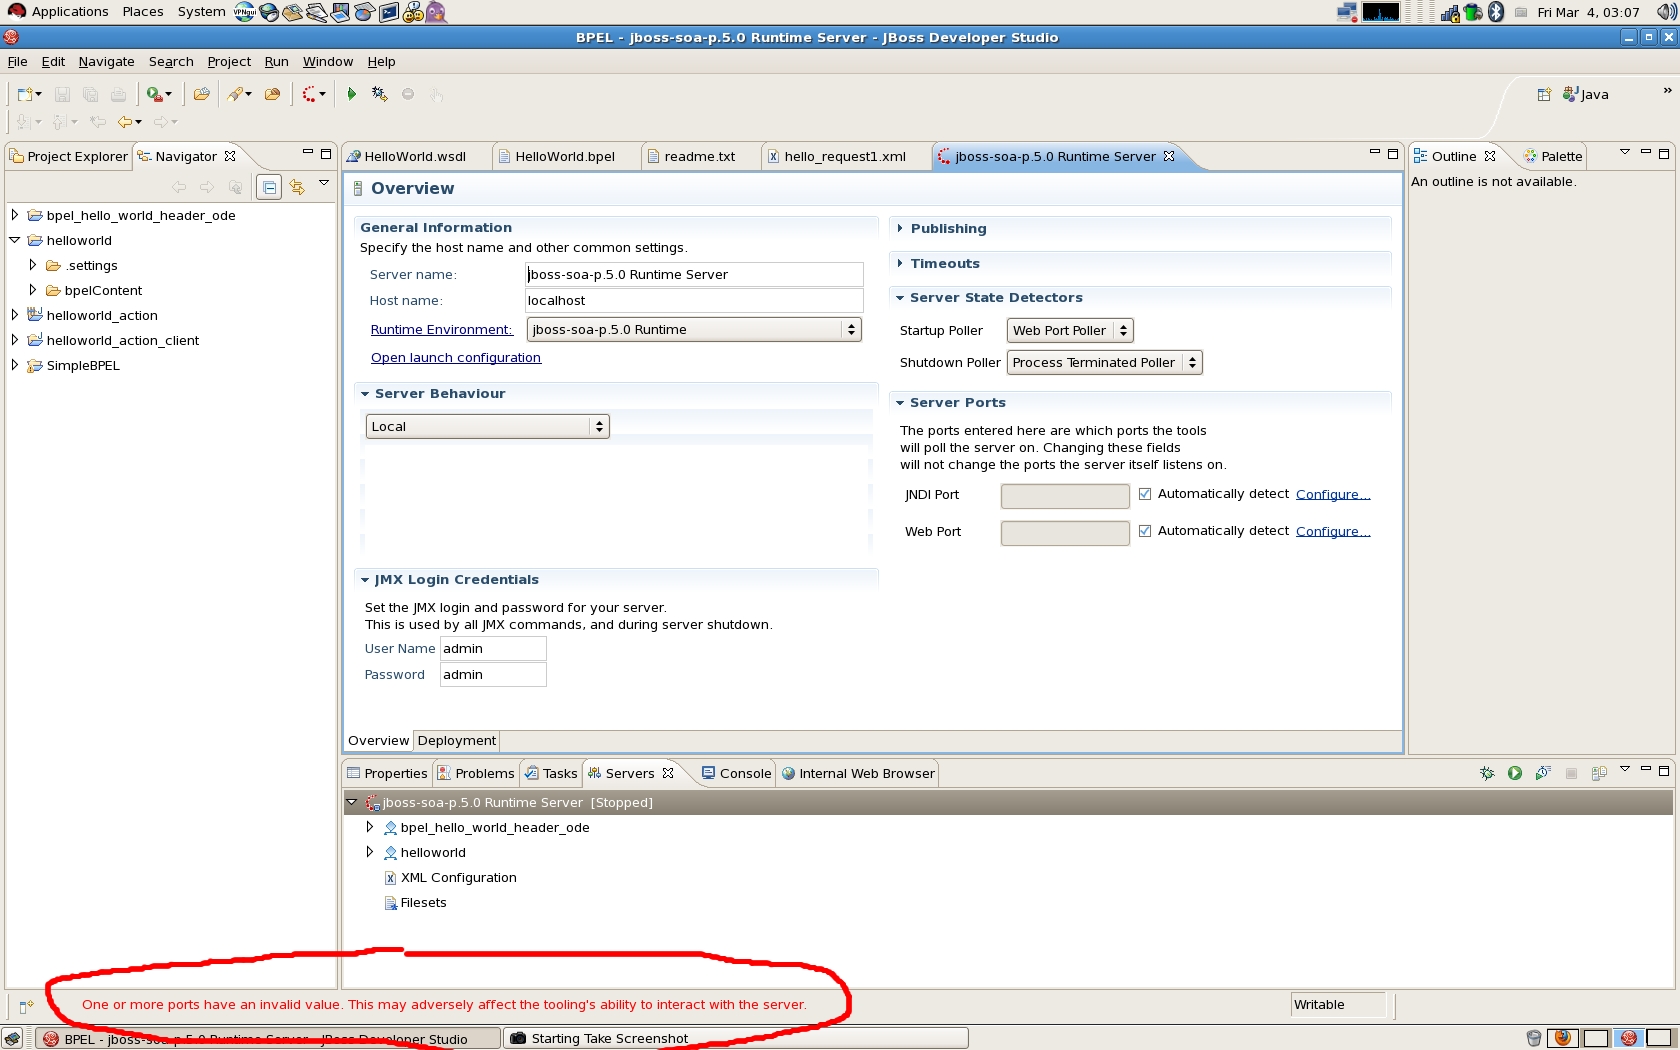1680x1050 pixels.
Task: Open the terminal launcher in top panel
Action: click(x=388, y=12)
